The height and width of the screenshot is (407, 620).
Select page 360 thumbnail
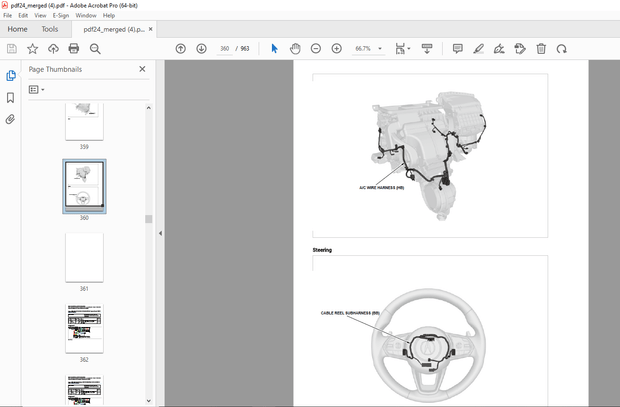pyautogui.click(x=84, y=186)
